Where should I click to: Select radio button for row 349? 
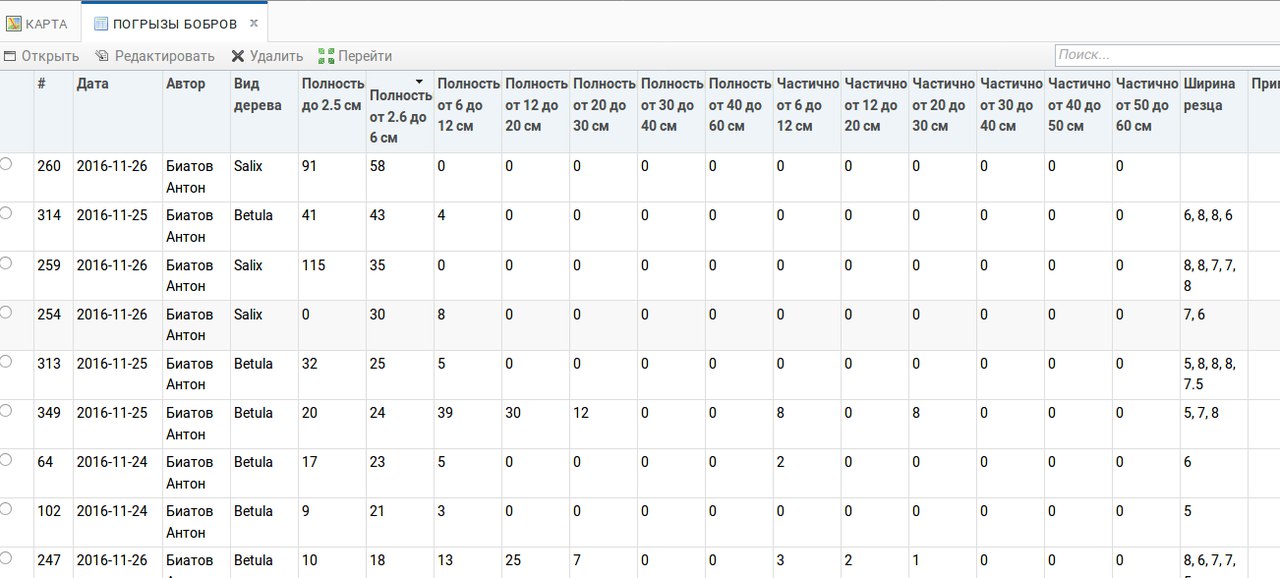(6, 410)
